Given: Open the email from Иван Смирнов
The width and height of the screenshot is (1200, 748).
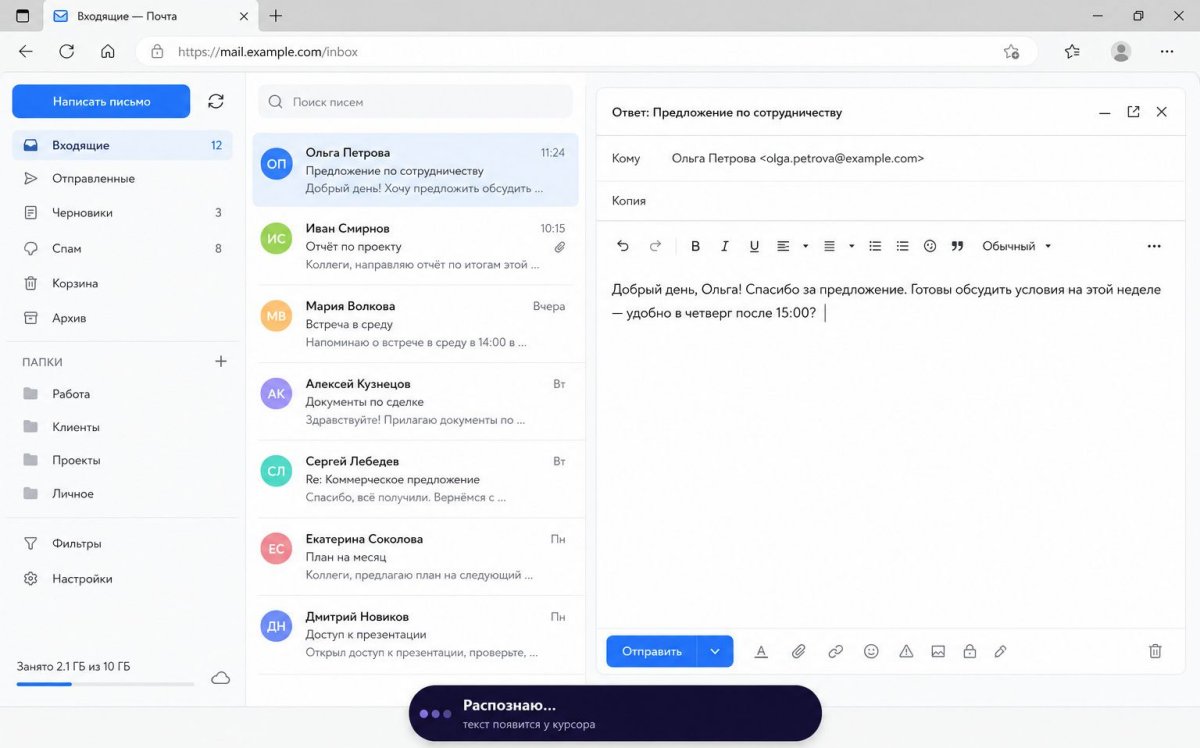Looking at the screenshot, I should (415, 247).
